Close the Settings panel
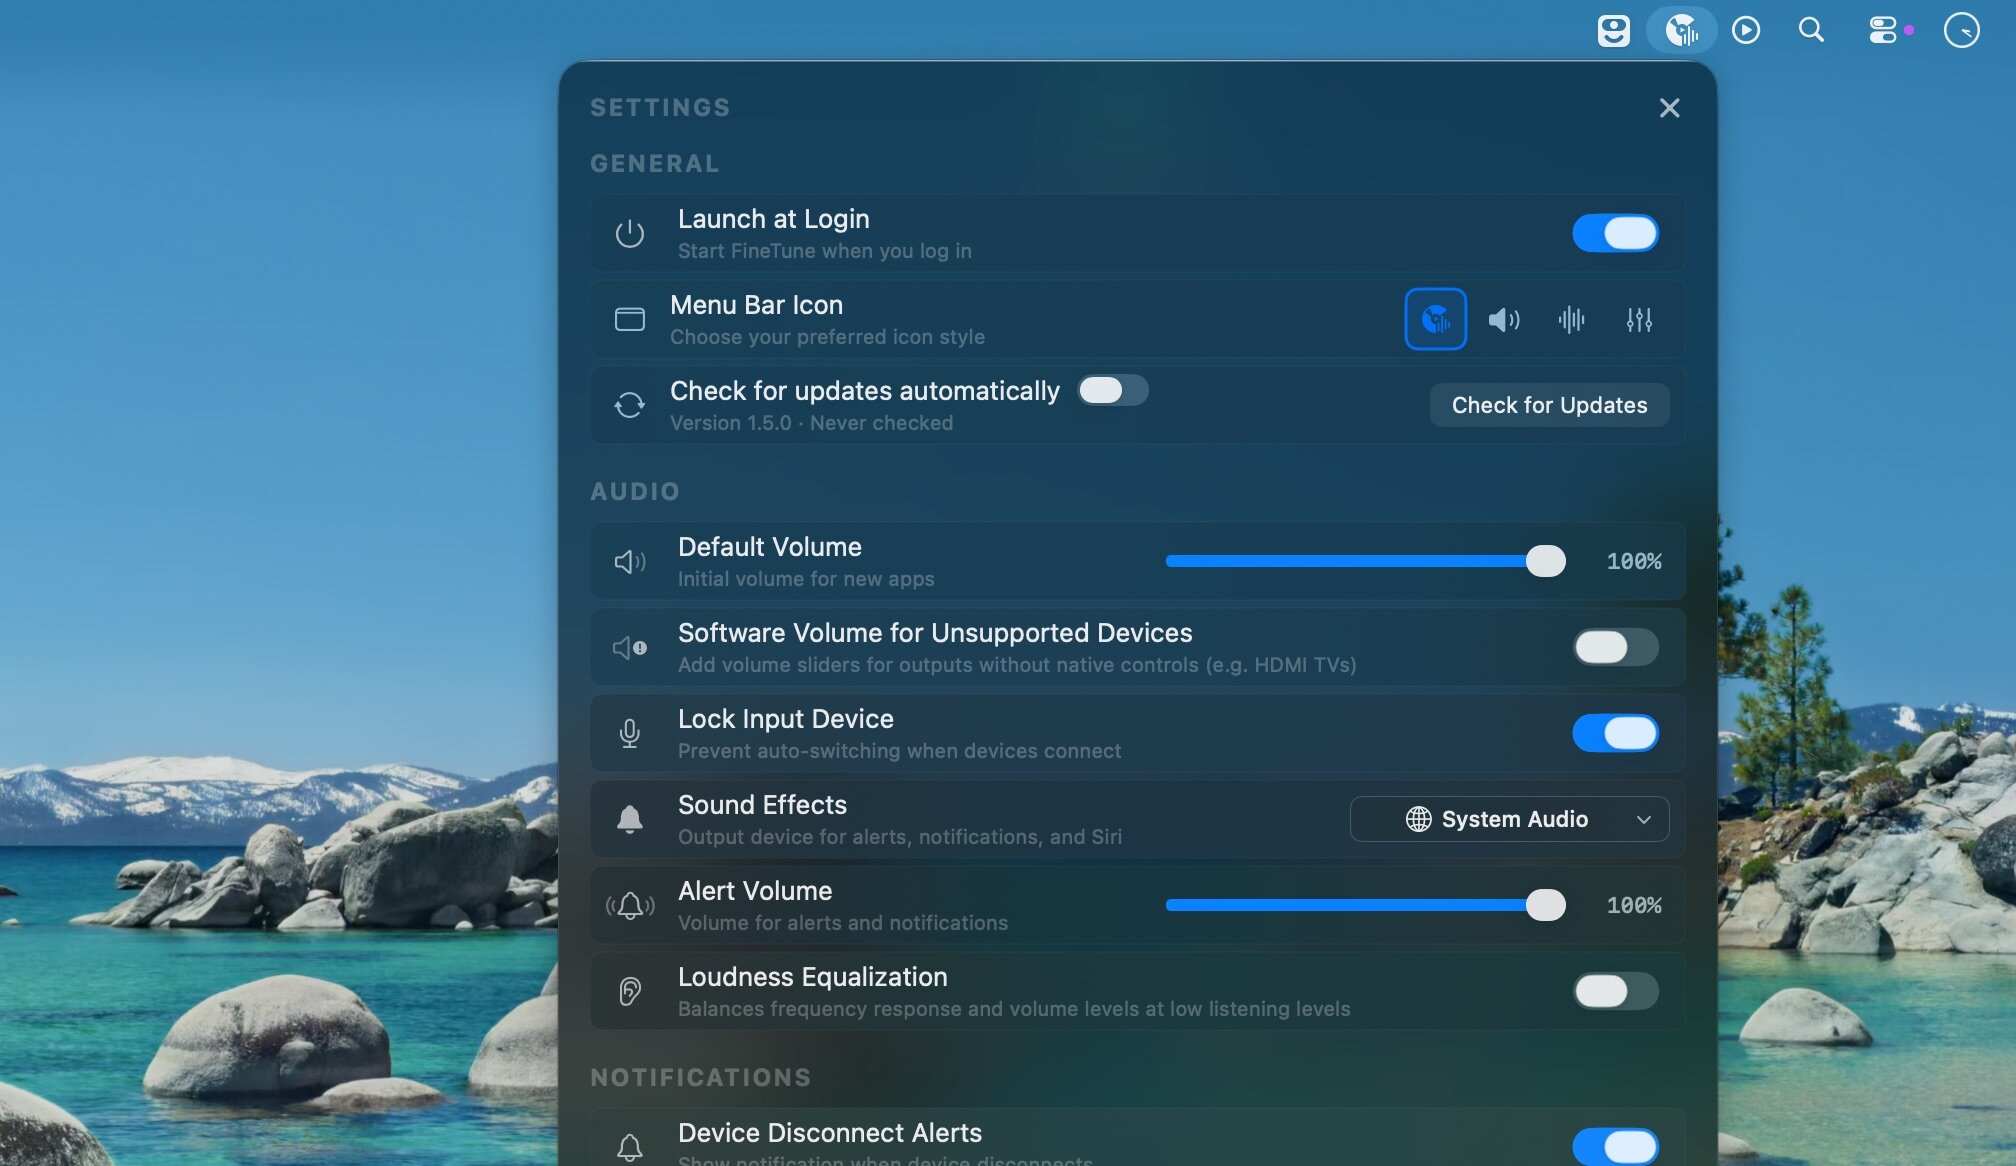The height and width of the screenshot is (1166, 2016). click(x=1669, y=108)
